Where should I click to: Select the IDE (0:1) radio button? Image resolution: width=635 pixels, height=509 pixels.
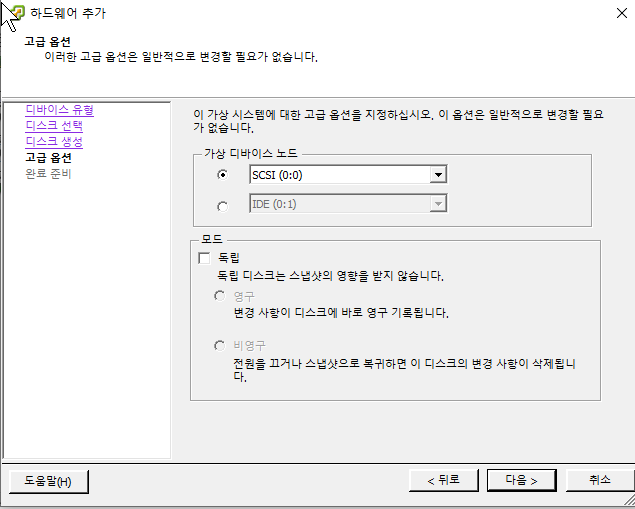pyautogui.click(x=222, y=207)
